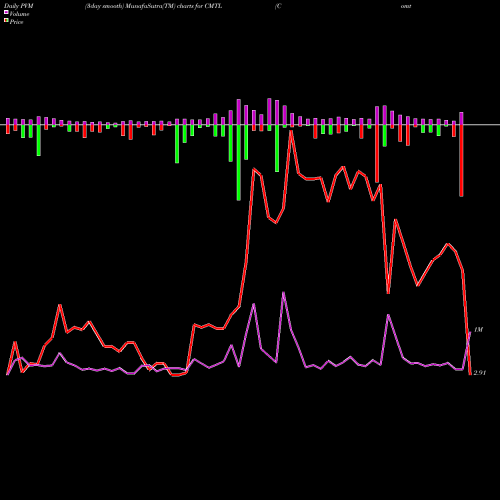Click the MunafaSutra charts for CMTL heading
The image size is (500, 500).
(x=153, y=6)
